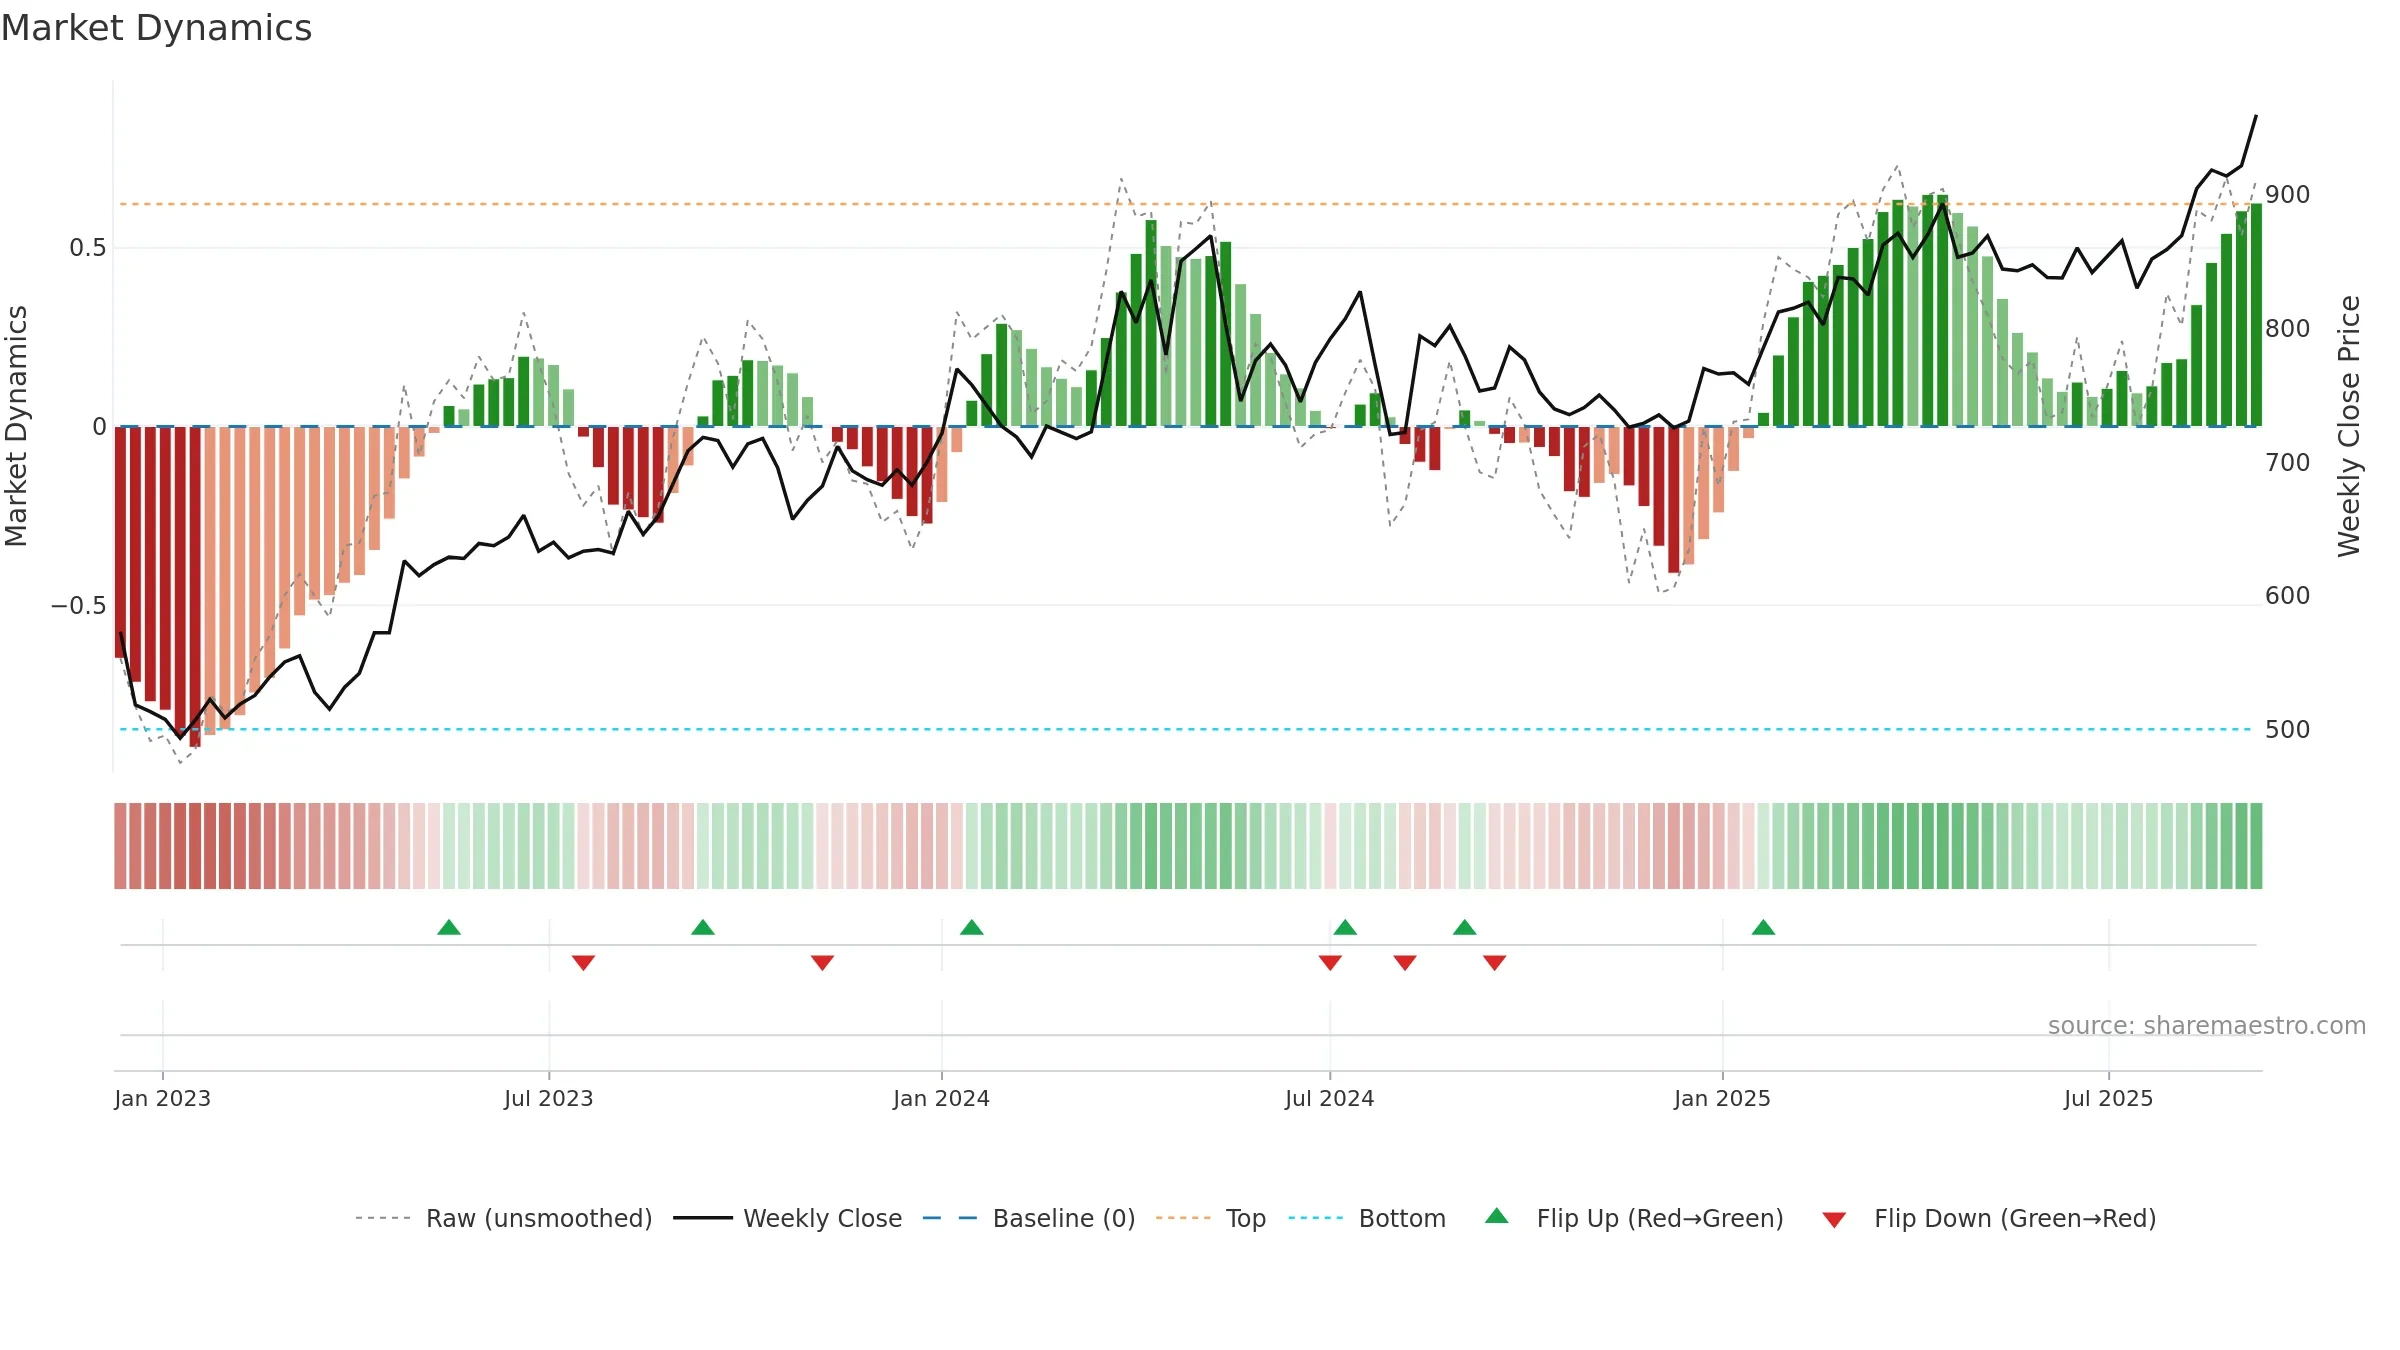
Task: Click the 700 price axis value
Action: (2288, 463)
